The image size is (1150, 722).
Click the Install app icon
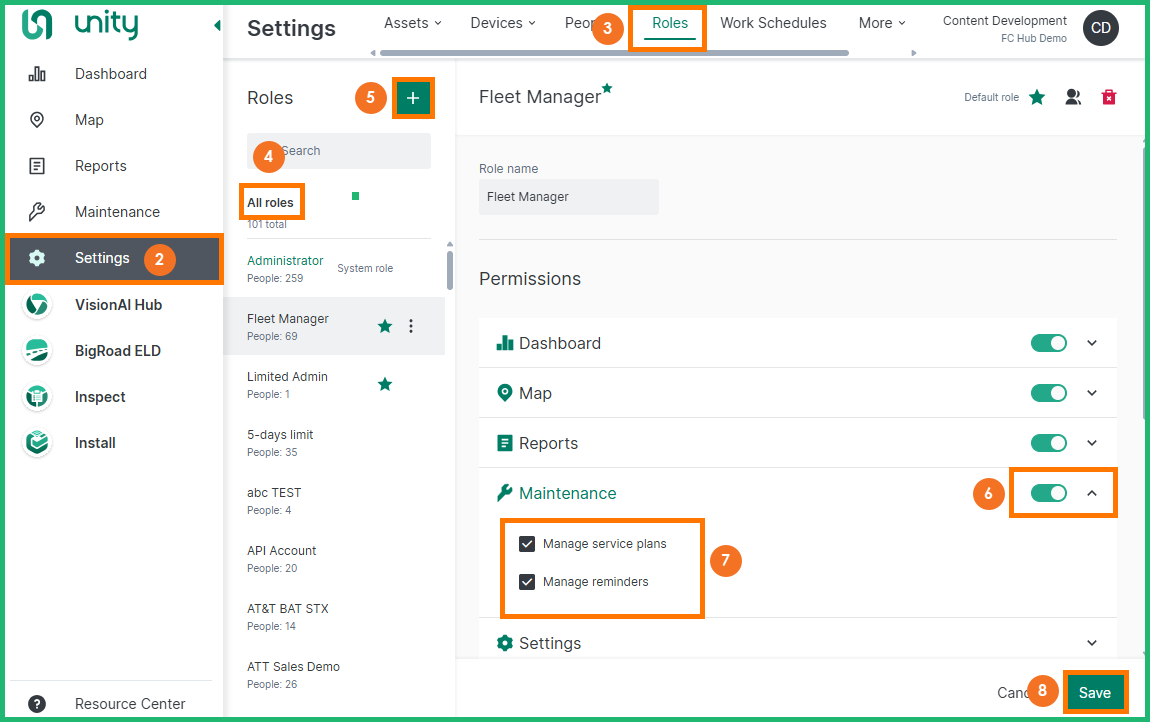[x=37, y=443]
